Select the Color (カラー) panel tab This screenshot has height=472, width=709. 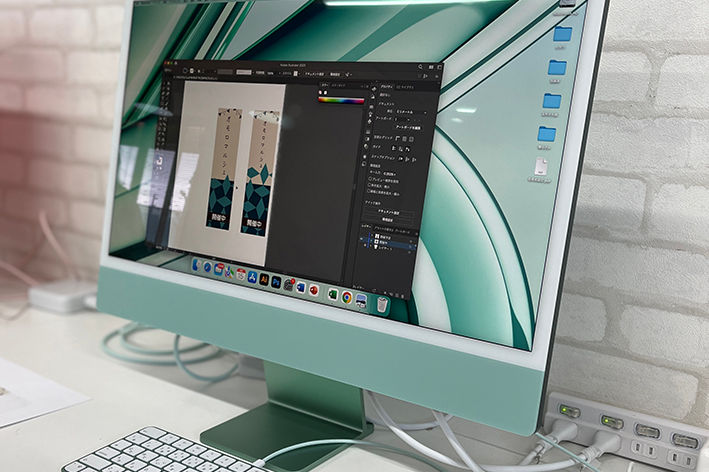pyautogui.click(x=325, y=85)
